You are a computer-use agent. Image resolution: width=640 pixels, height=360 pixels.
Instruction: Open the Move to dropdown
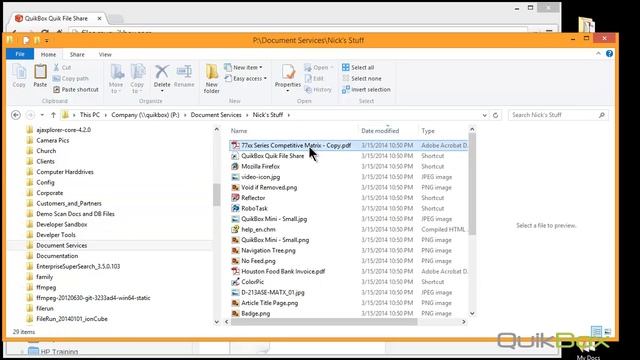116,79
